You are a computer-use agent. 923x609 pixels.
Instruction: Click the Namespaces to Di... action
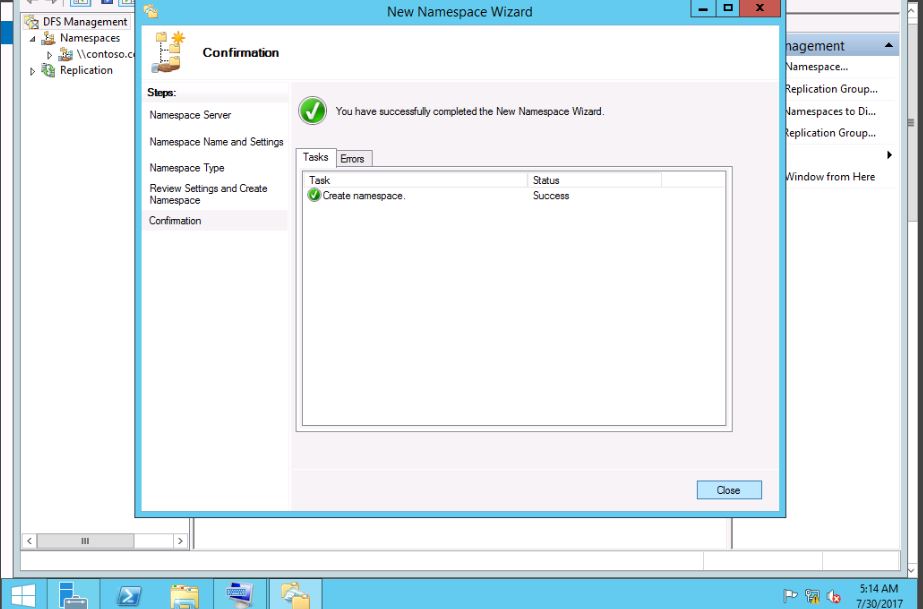tap(831, 111)
